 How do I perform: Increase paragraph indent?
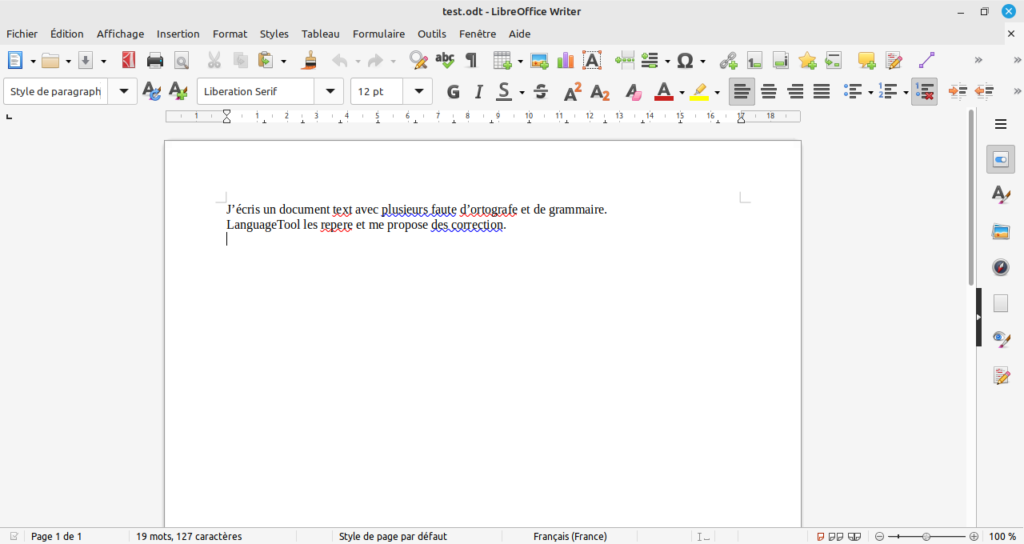[x=957, y=91]
